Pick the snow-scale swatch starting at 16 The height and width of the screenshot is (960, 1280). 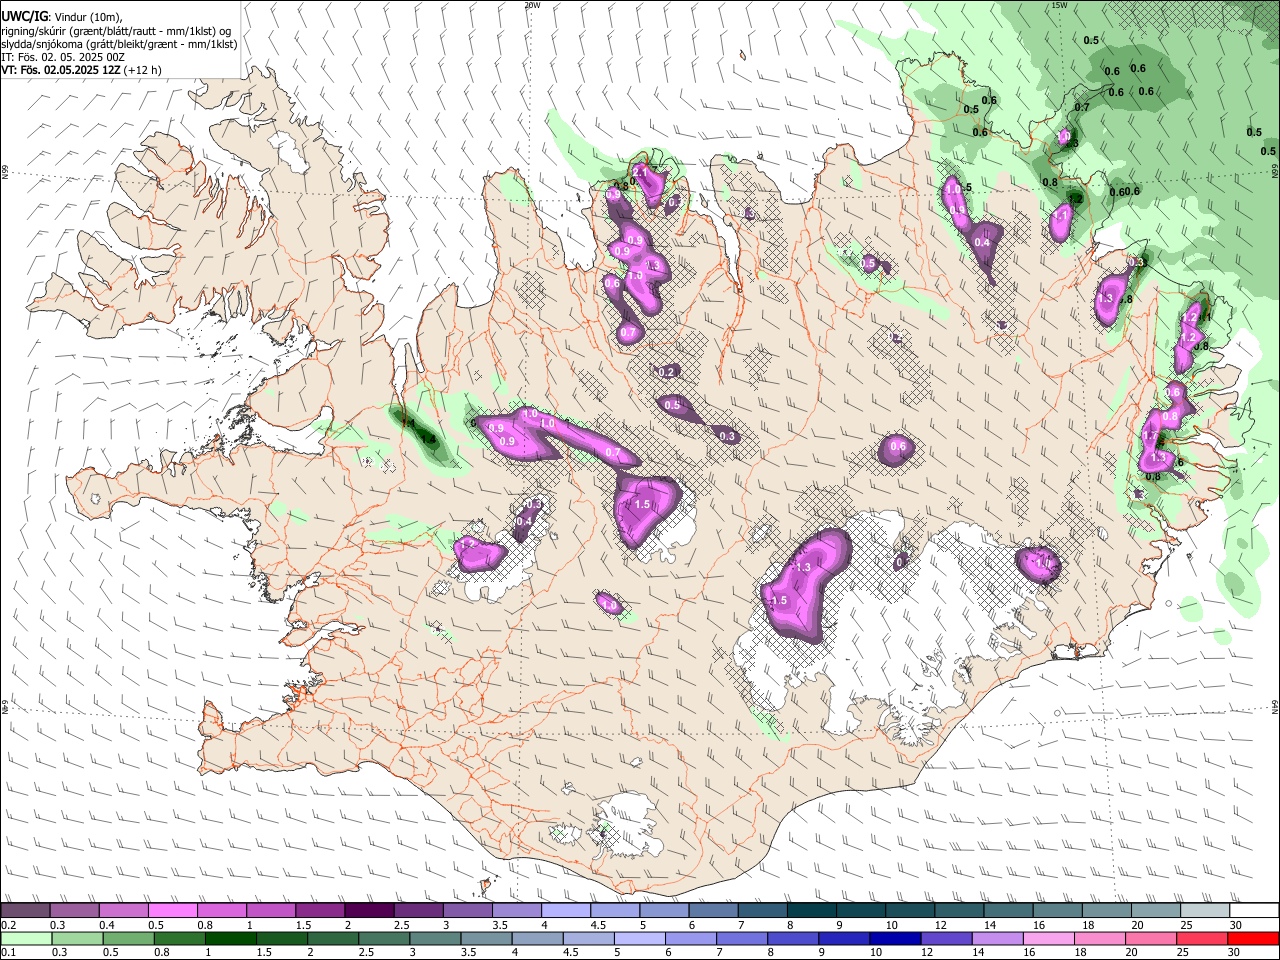click(1057, 911)
